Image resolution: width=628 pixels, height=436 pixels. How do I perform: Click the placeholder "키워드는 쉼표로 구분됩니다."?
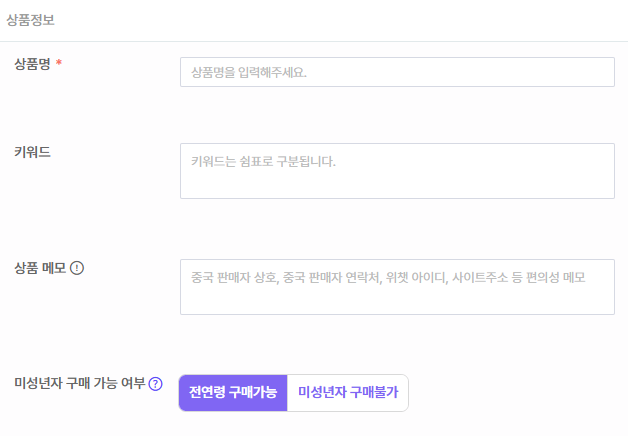tap(263, 160)
